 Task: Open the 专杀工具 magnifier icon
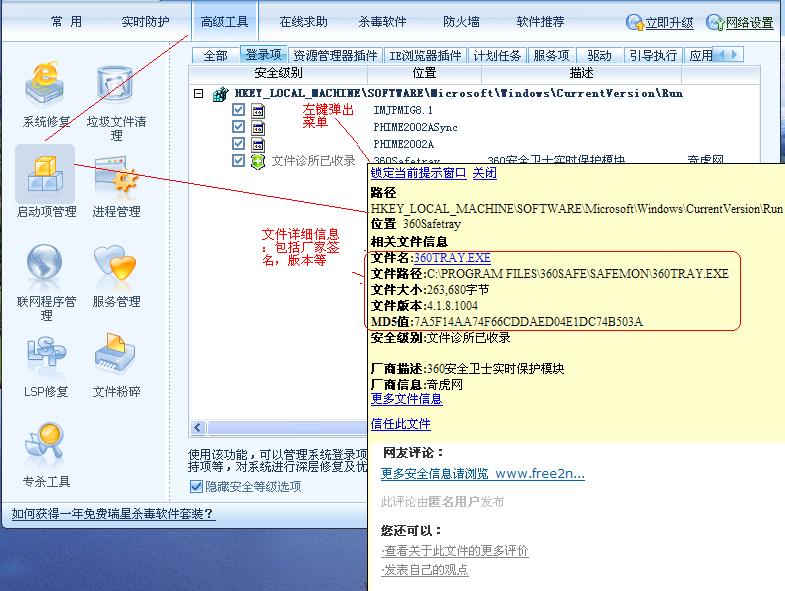point(44,443)
